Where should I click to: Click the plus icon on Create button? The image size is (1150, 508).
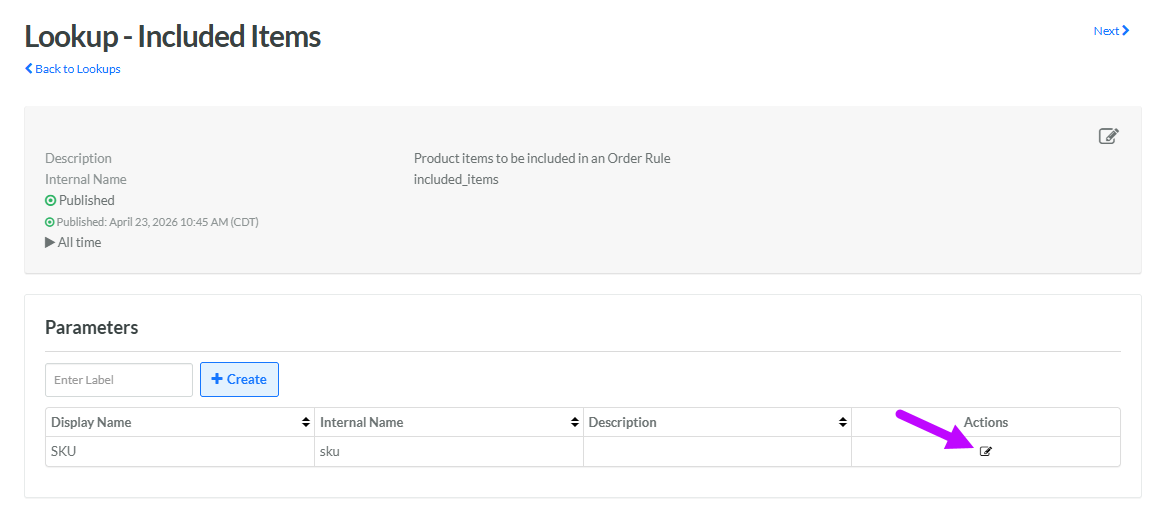tap(217, 380)
